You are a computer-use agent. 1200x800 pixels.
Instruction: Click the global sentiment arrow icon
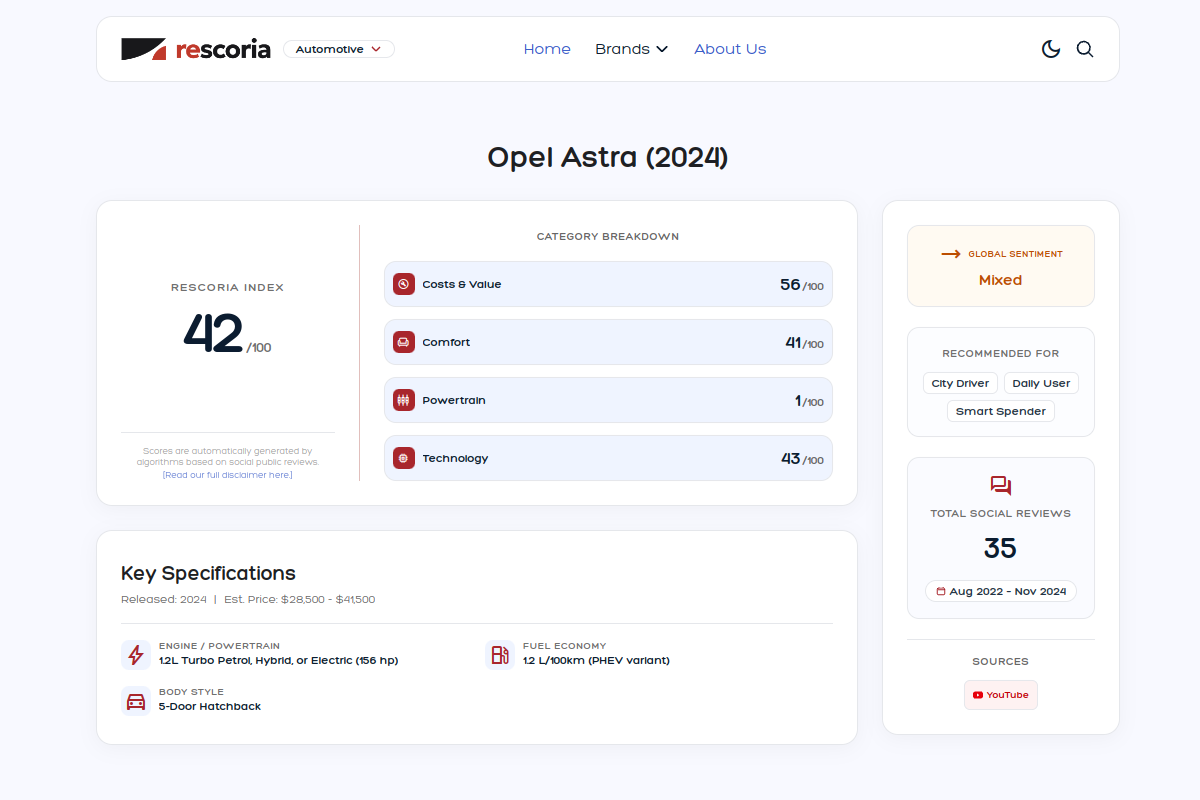pos(951,254)
